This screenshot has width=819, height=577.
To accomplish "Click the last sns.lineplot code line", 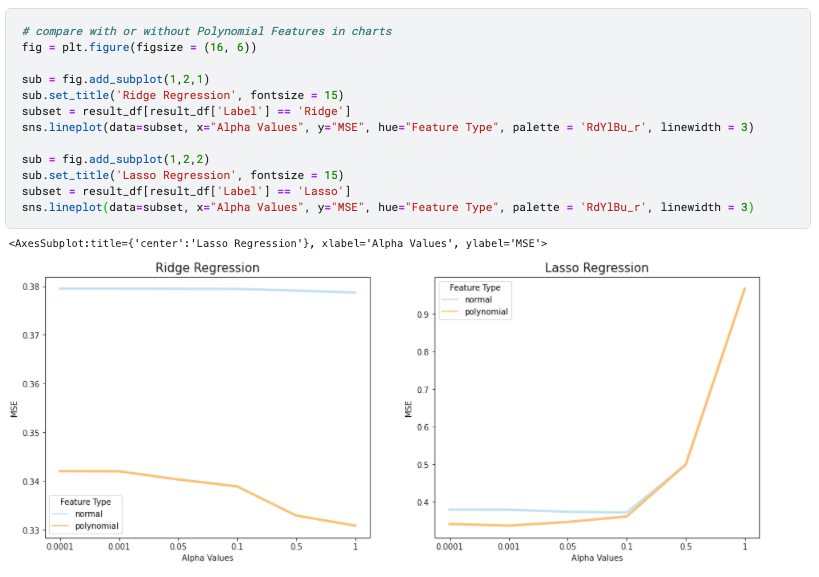I will pyautogui.click(x=388, y=207).
